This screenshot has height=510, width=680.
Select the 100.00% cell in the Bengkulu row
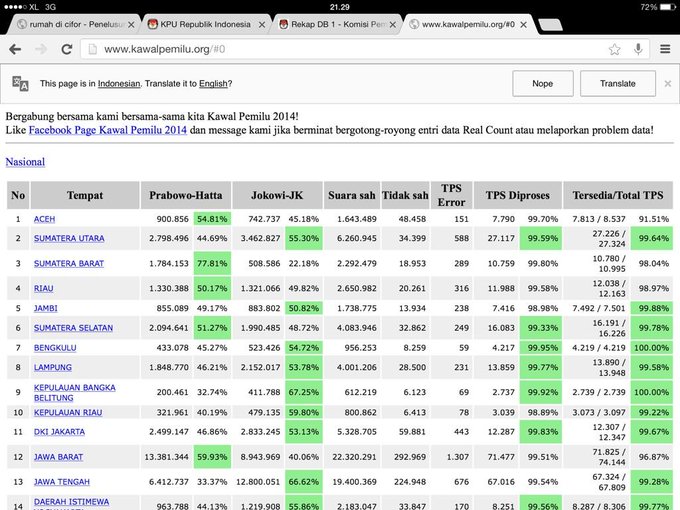[x=651, y=348]
